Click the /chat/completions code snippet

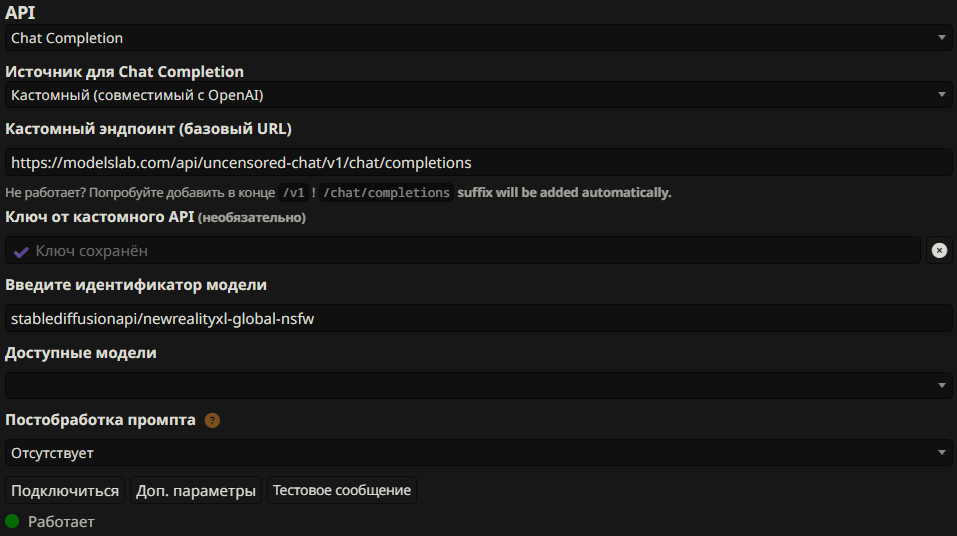pyautogui.click(x=386, y=193)
